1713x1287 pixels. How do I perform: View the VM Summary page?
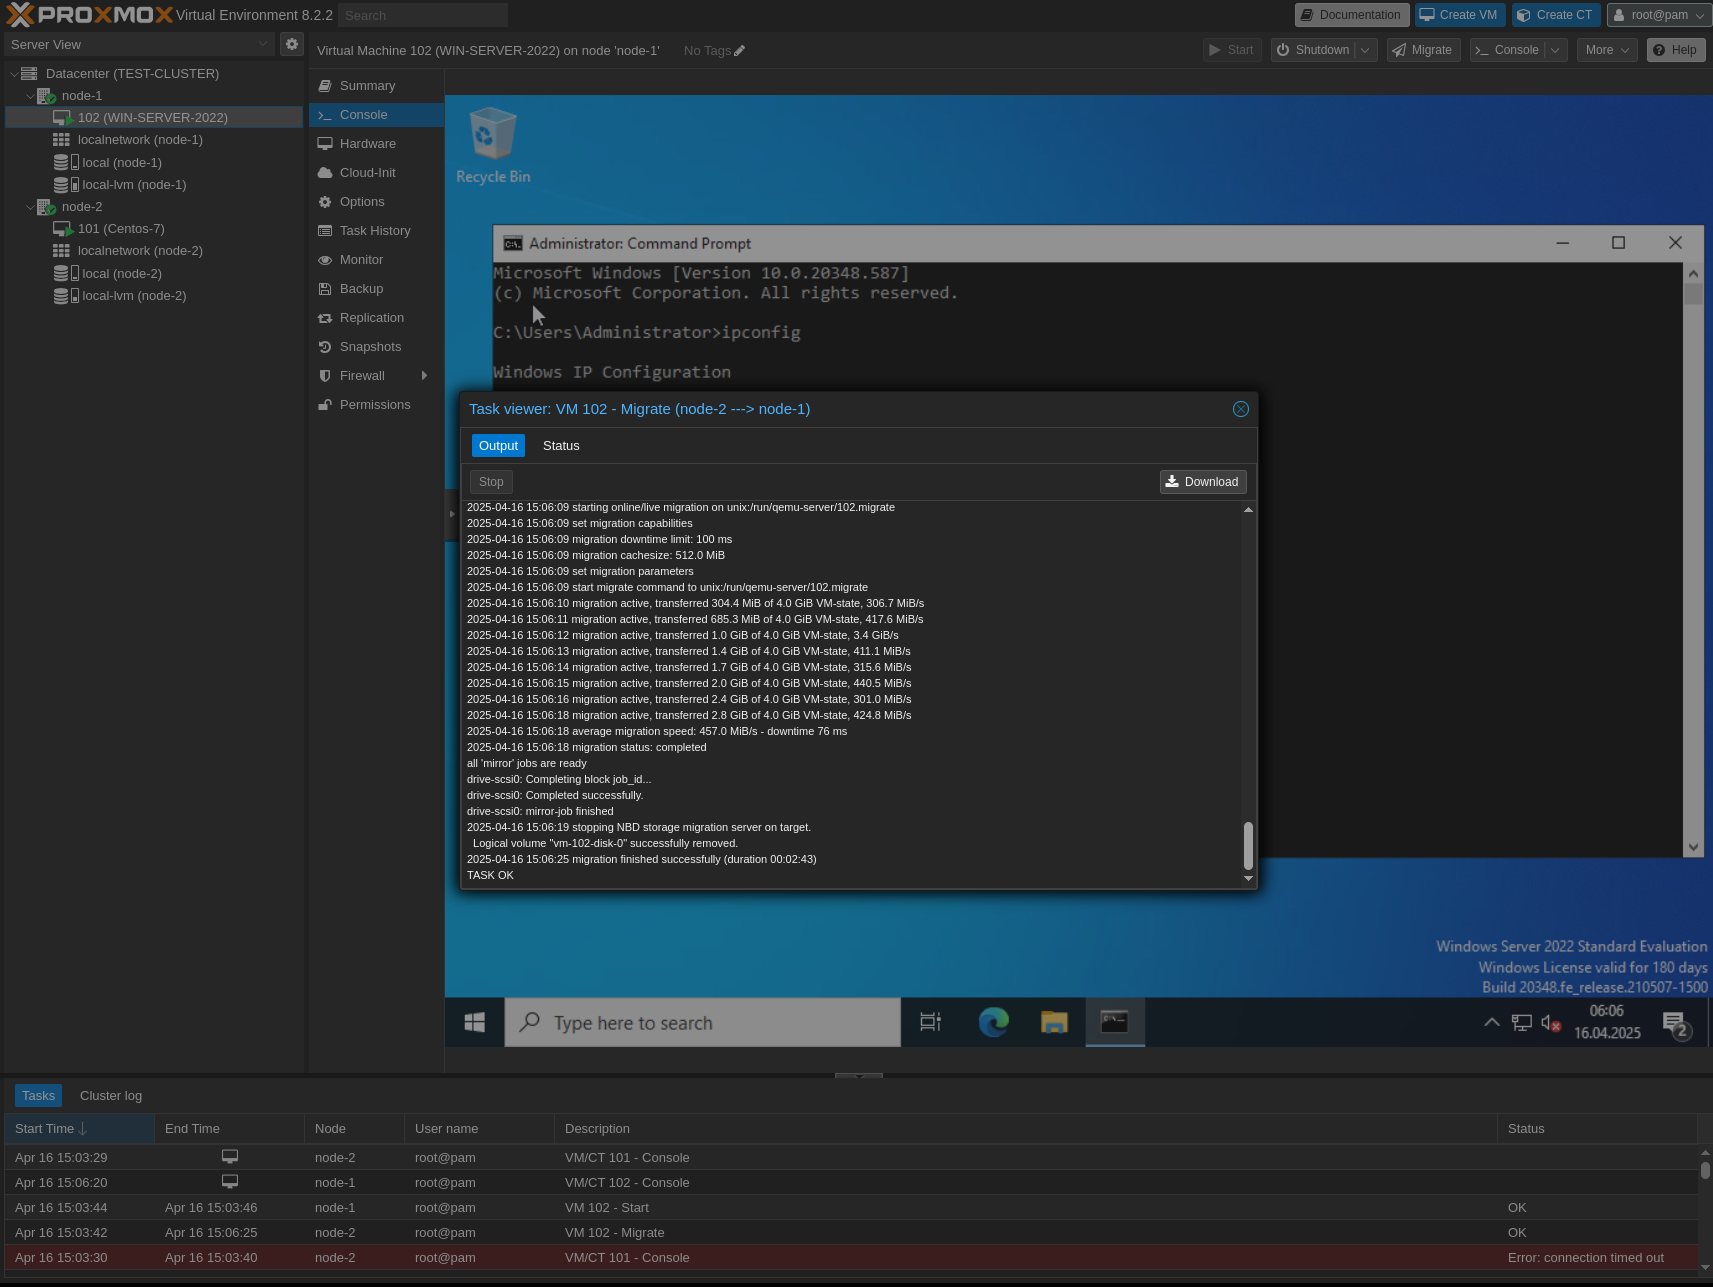pos(366,85)
